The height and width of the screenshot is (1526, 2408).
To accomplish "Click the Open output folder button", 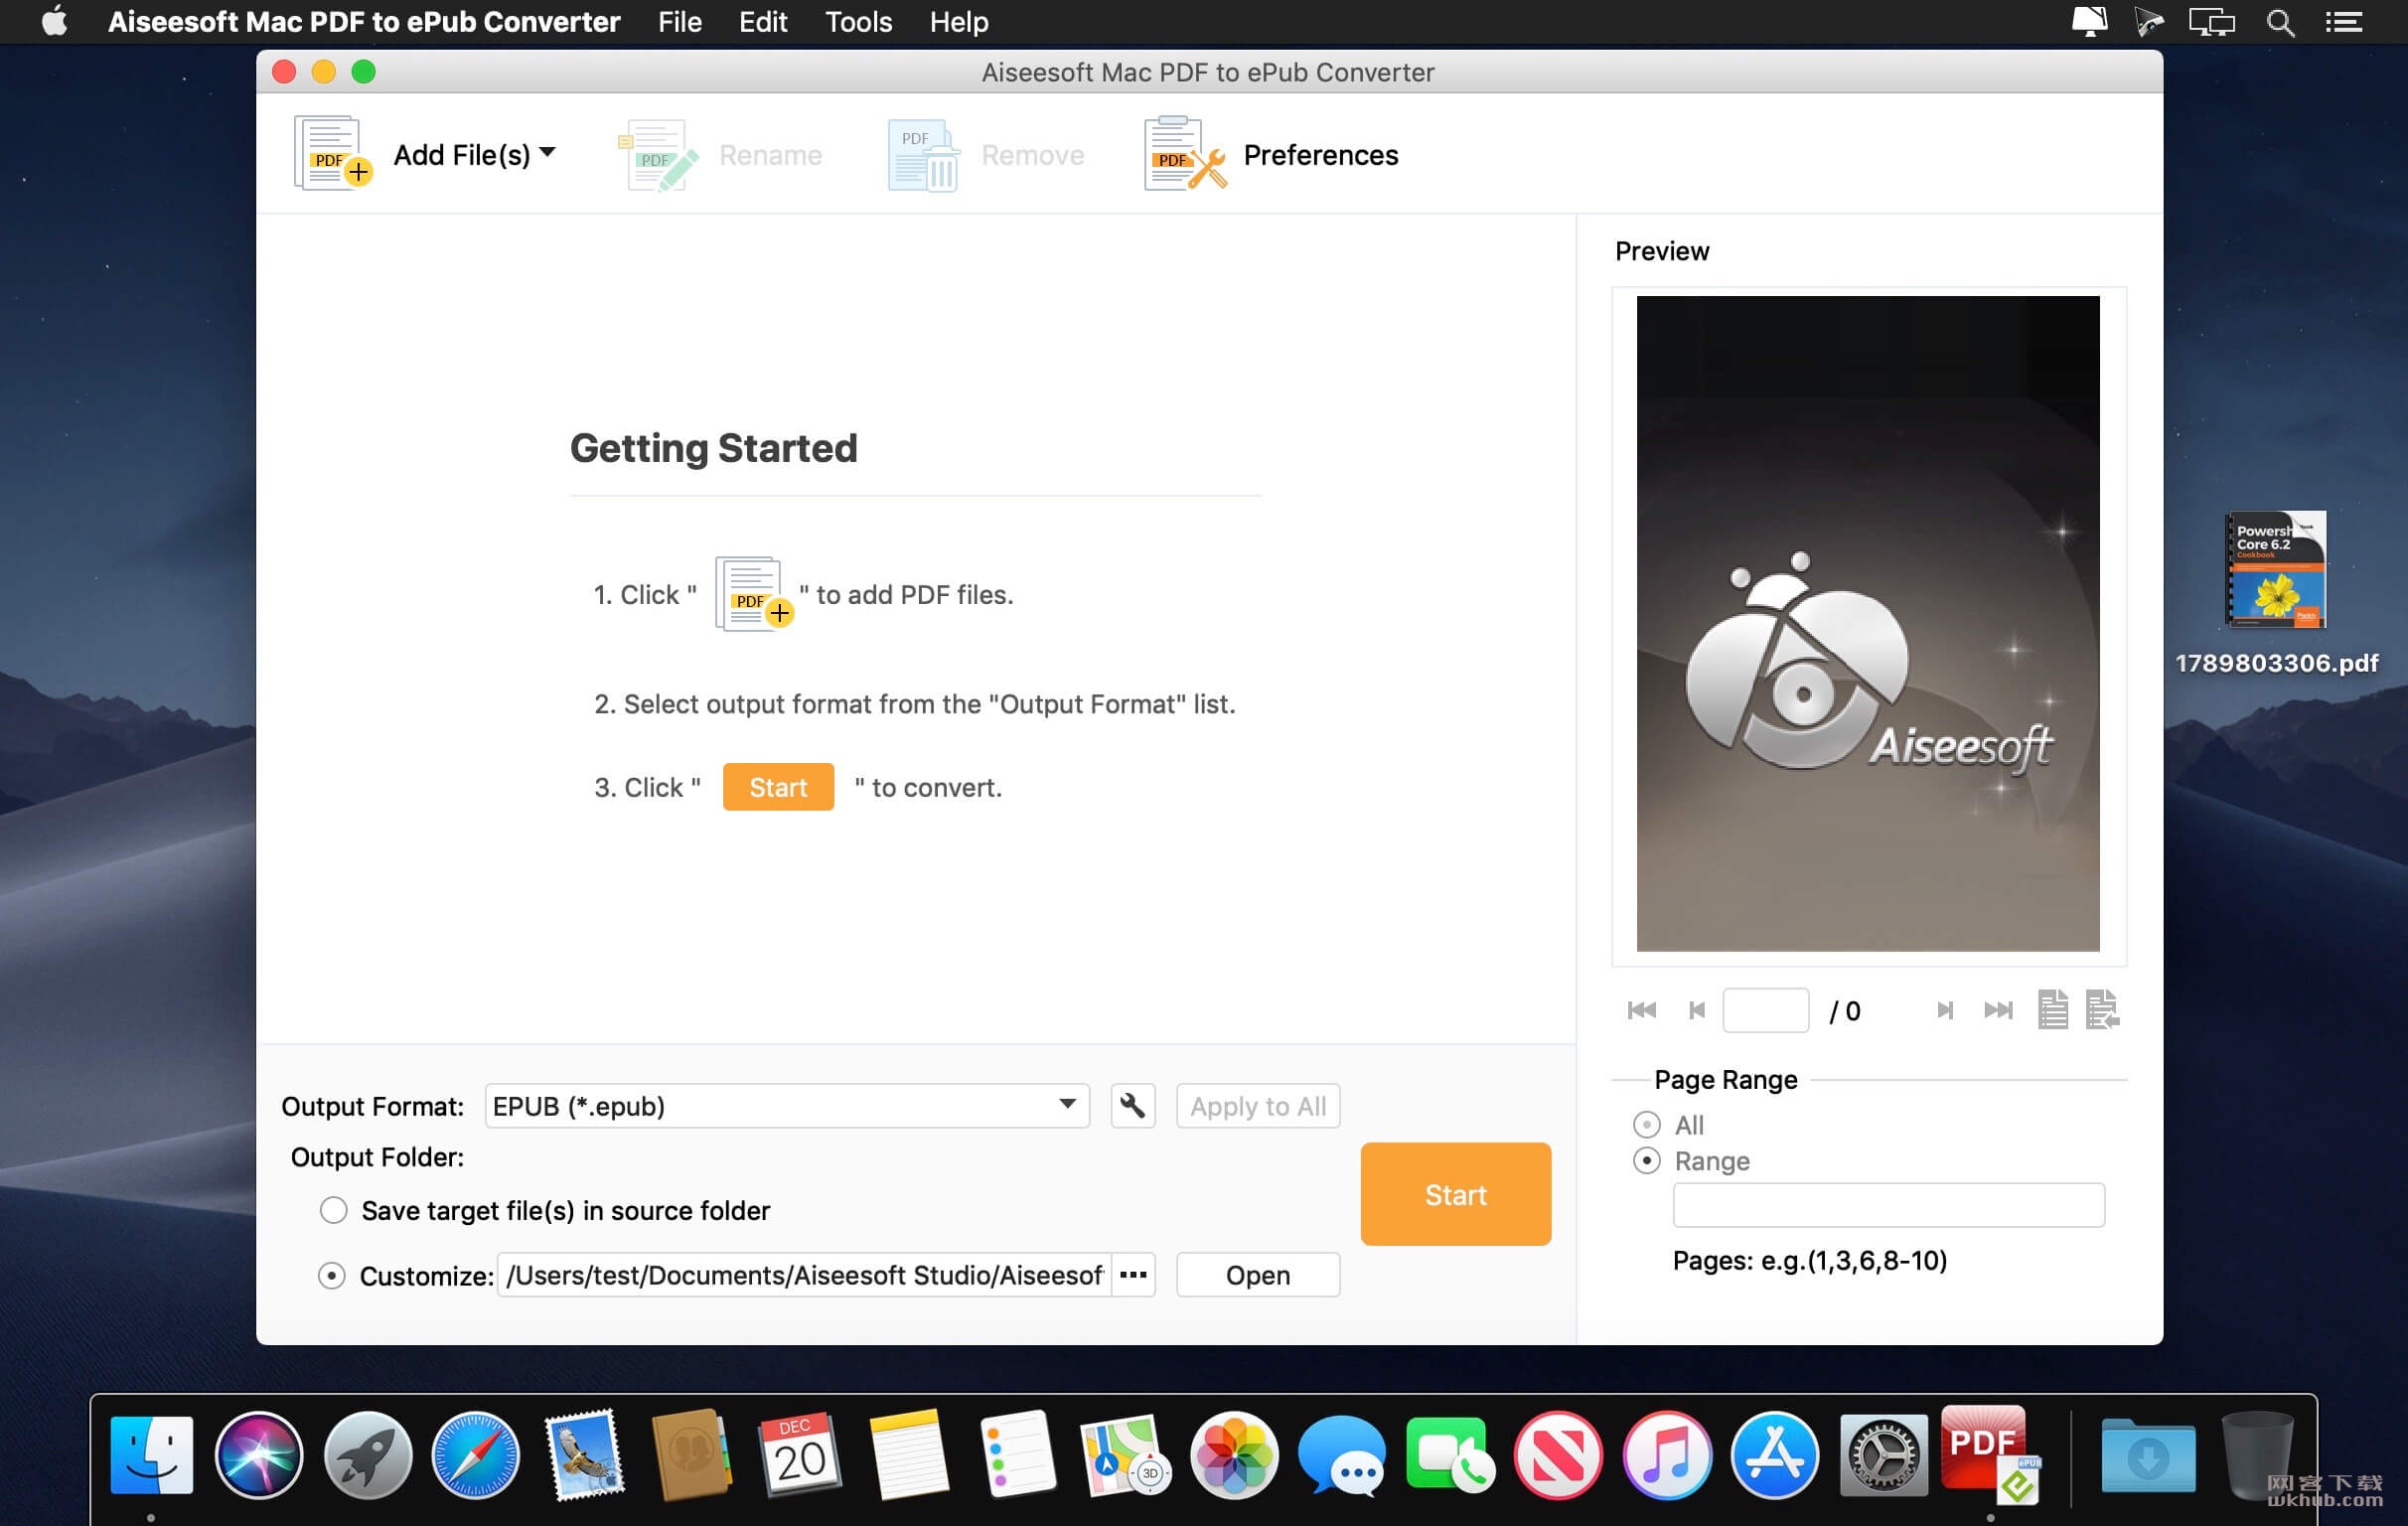I will 1258,1275.
